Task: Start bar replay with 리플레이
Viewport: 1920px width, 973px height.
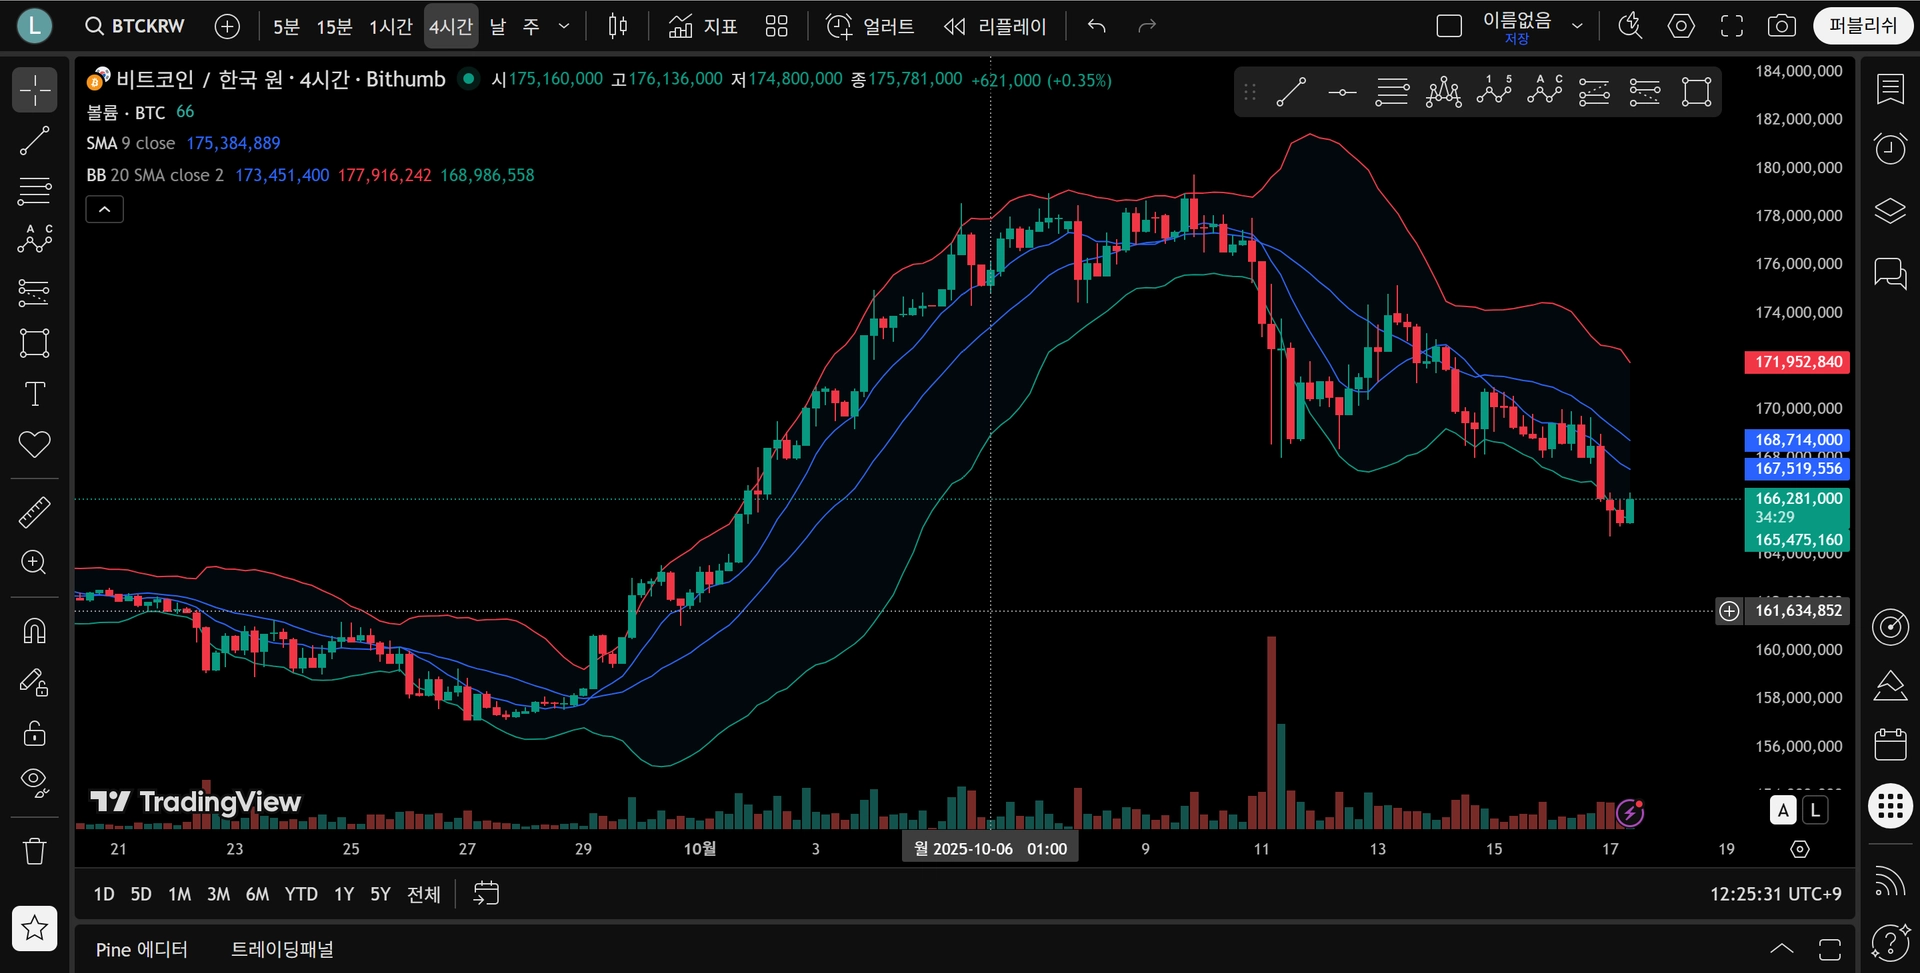Action: tap(995, 26)
